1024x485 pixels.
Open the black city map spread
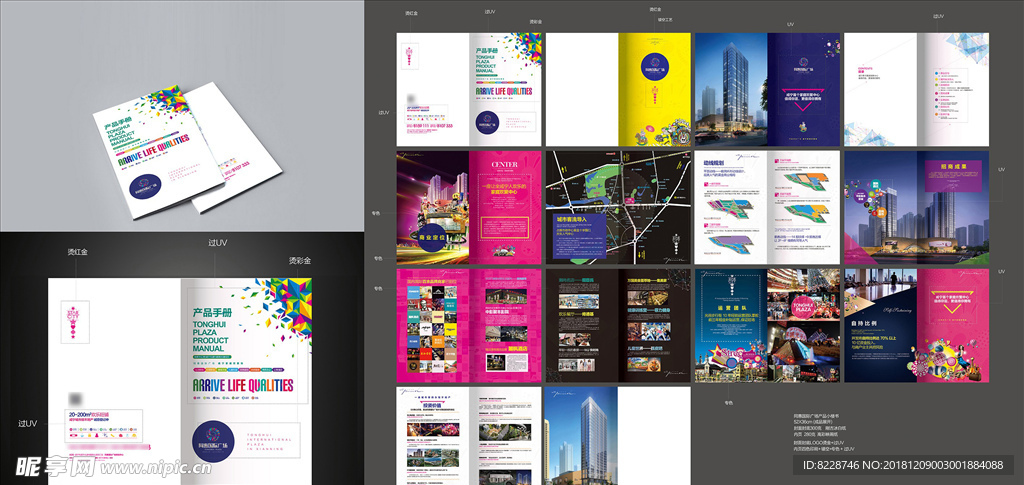(x=618, y=208)
